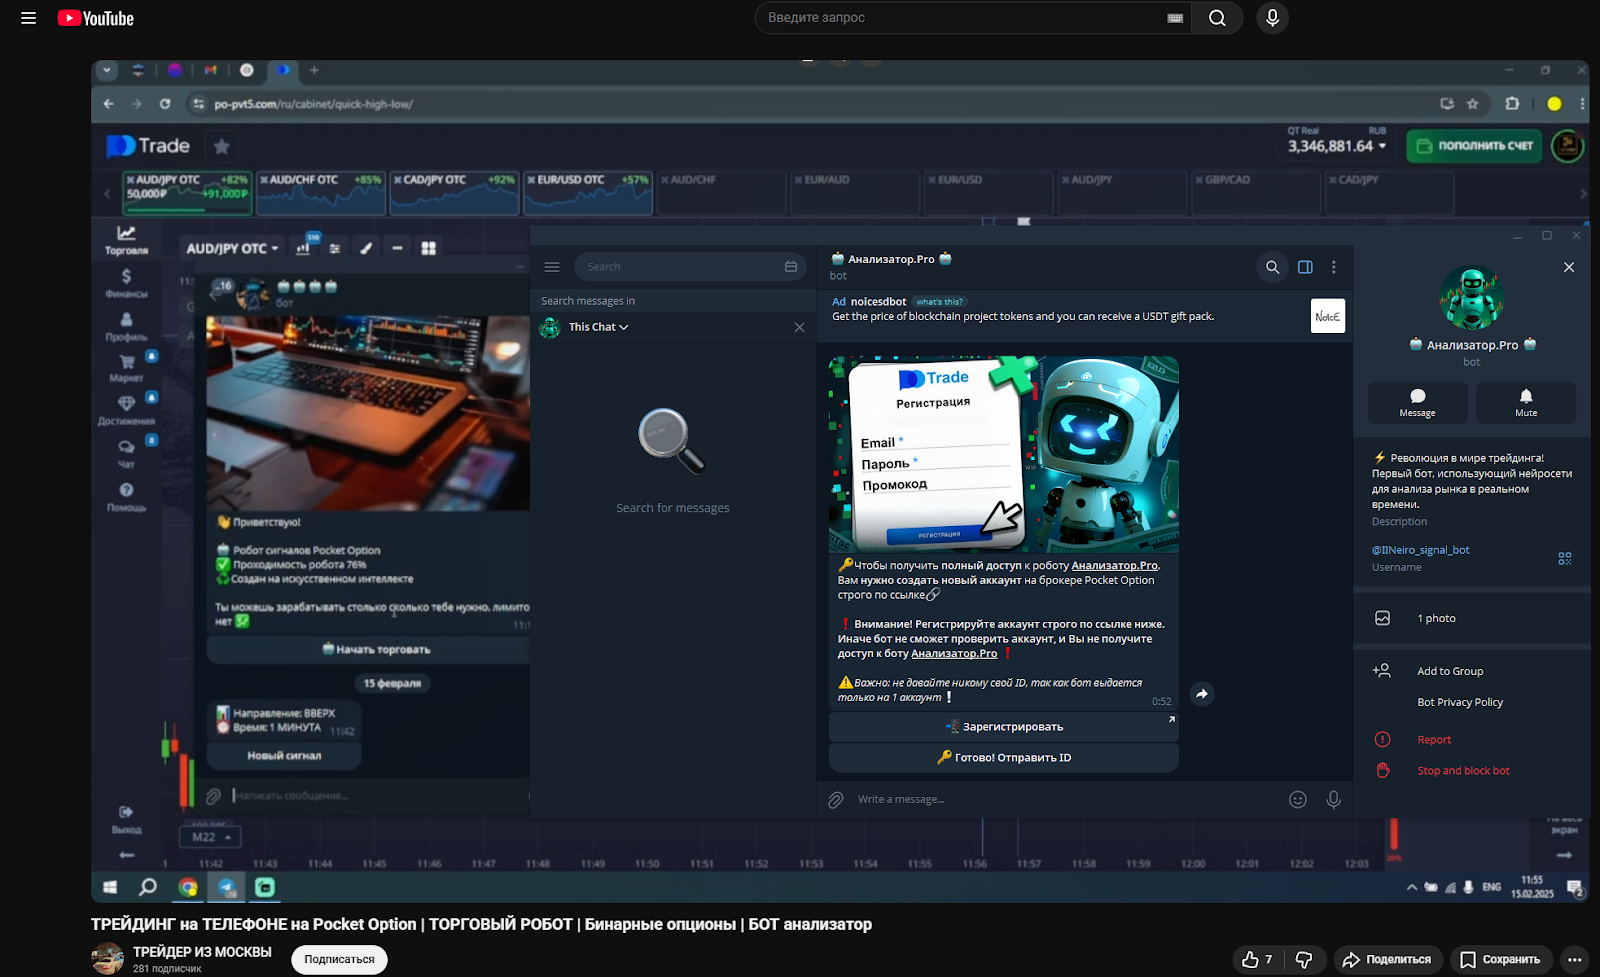The width and height of the screenshot is (1600, 977).
Task: Click the emoji smiley in message box
Action: click(x=1297, y=799)
